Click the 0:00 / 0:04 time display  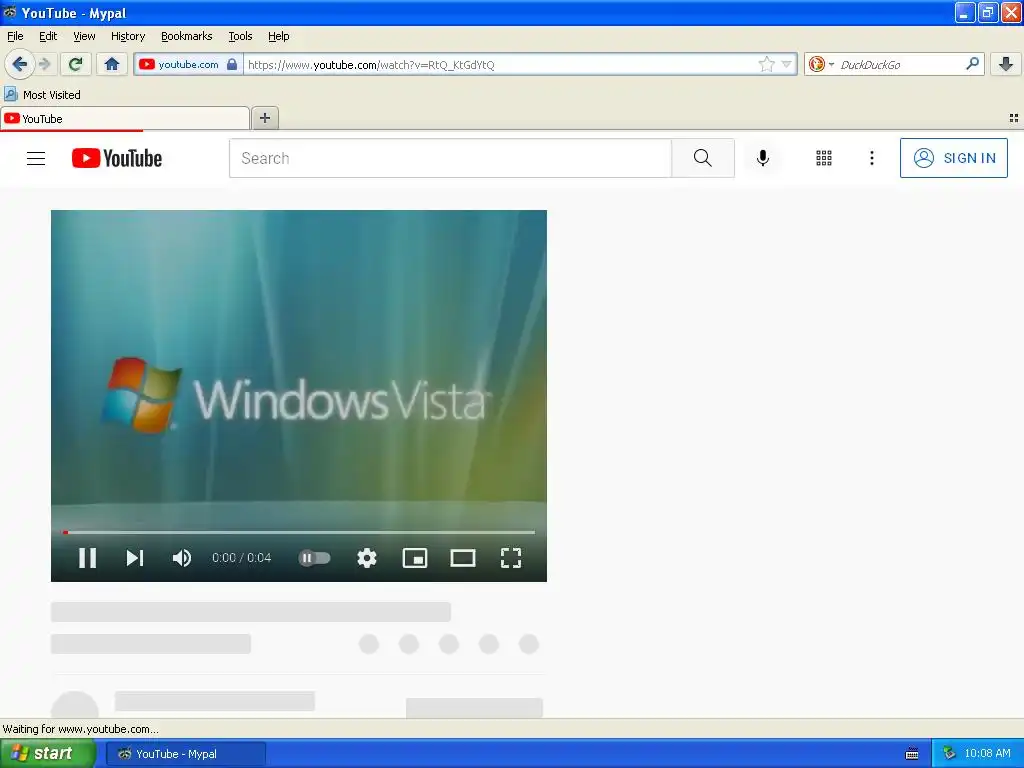[242, 558]
